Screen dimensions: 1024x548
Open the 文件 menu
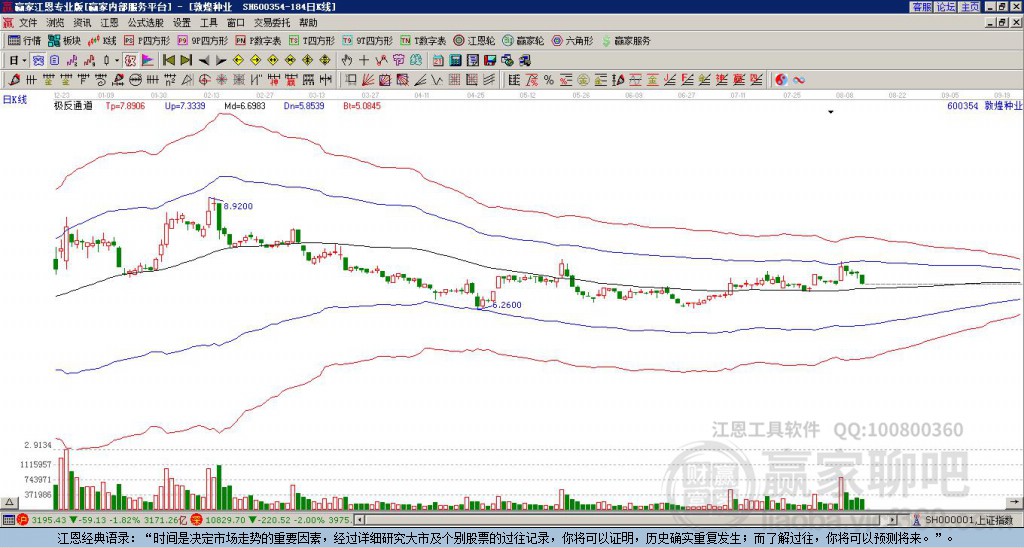27,23
